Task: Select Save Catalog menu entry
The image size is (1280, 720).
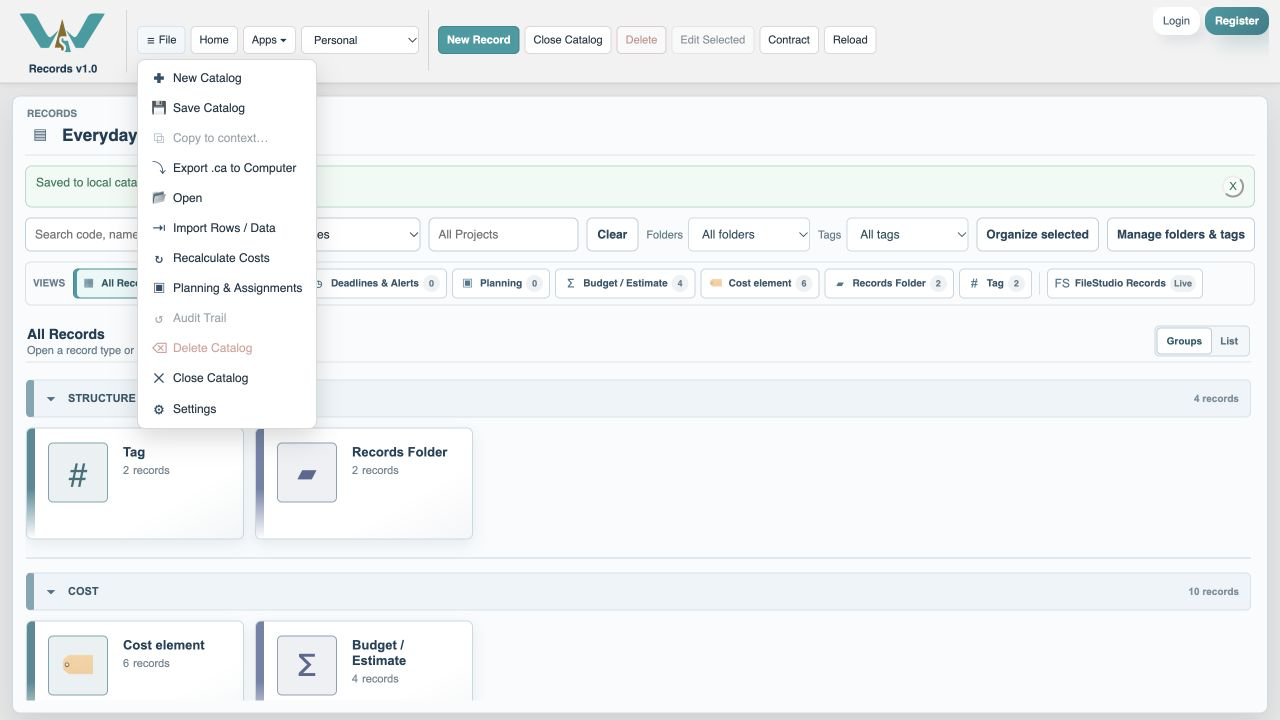Action: click(x=227, y=108)
